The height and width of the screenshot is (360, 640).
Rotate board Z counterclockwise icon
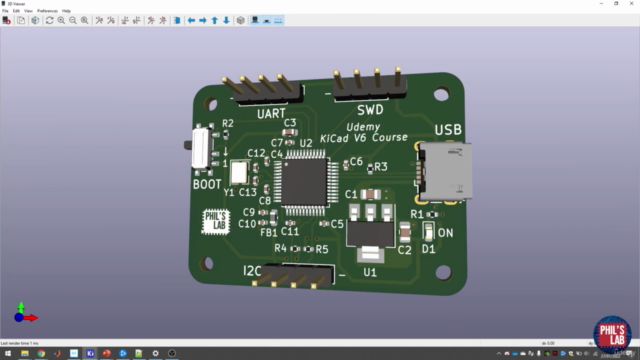tap(162, 20)
